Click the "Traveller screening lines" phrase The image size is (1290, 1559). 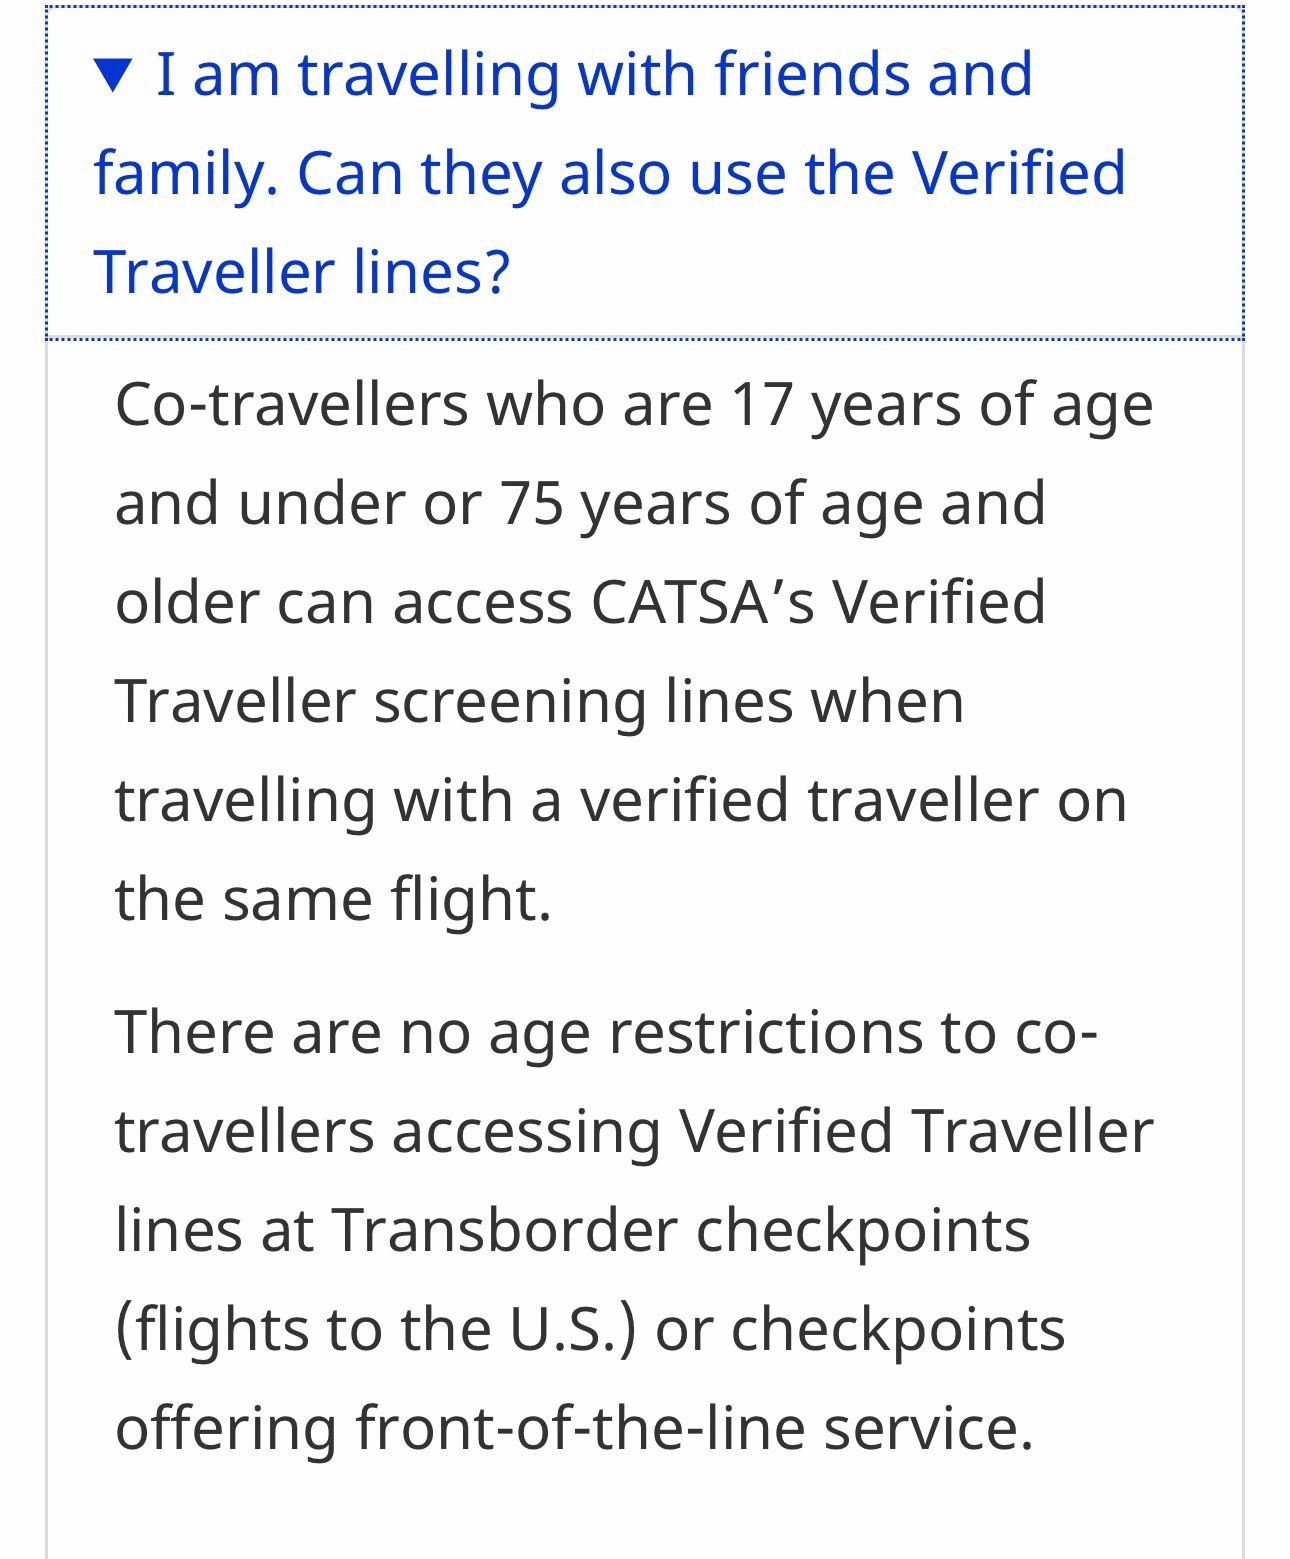pyautogui.click(x=540, y=701)
